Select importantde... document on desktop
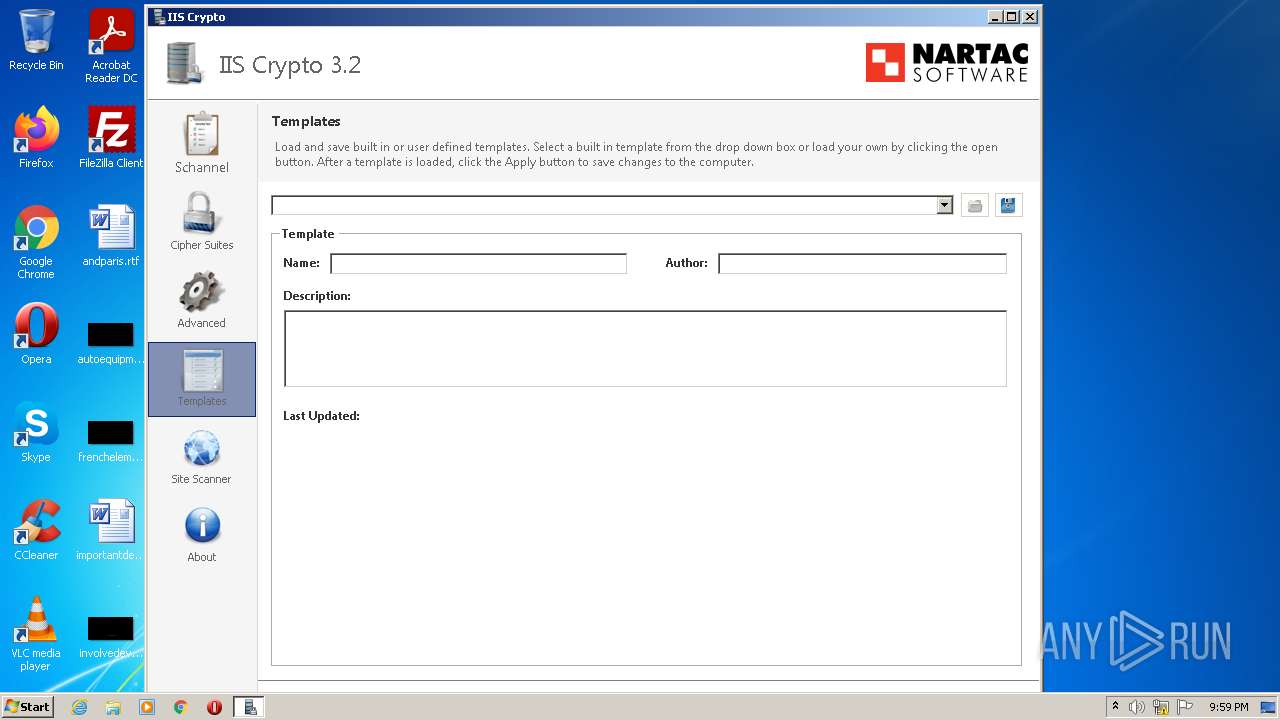 click(x=111, y=530)
